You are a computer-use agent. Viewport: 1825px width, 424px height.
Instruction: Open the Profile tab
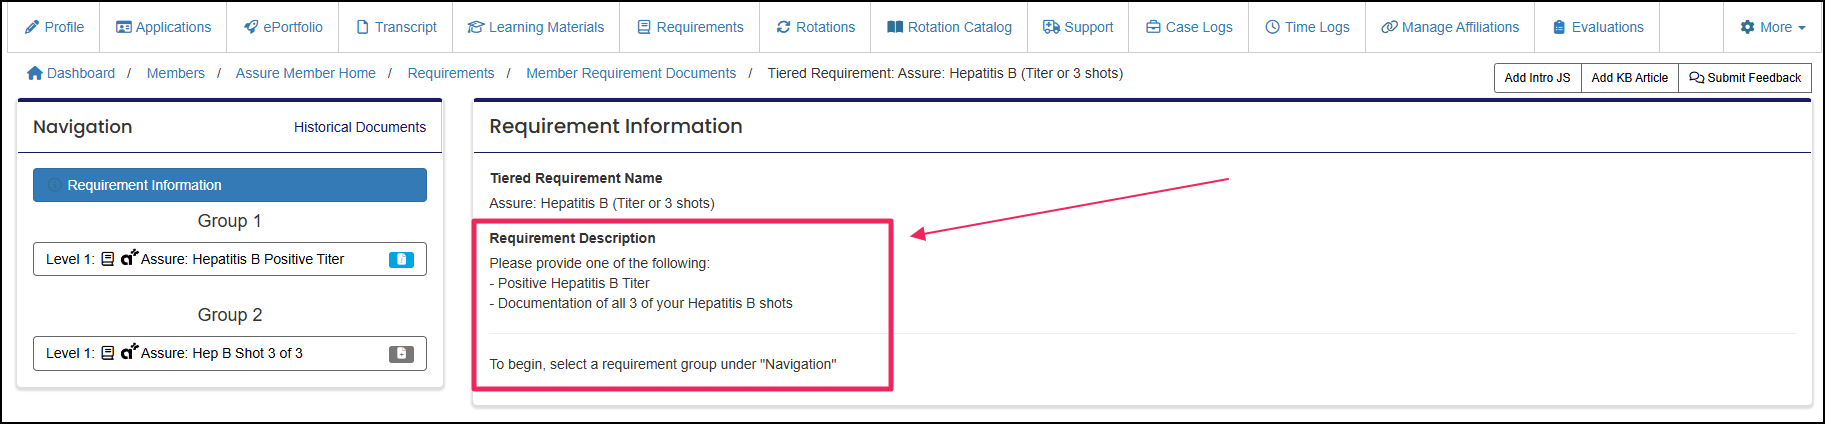point(54,27)
